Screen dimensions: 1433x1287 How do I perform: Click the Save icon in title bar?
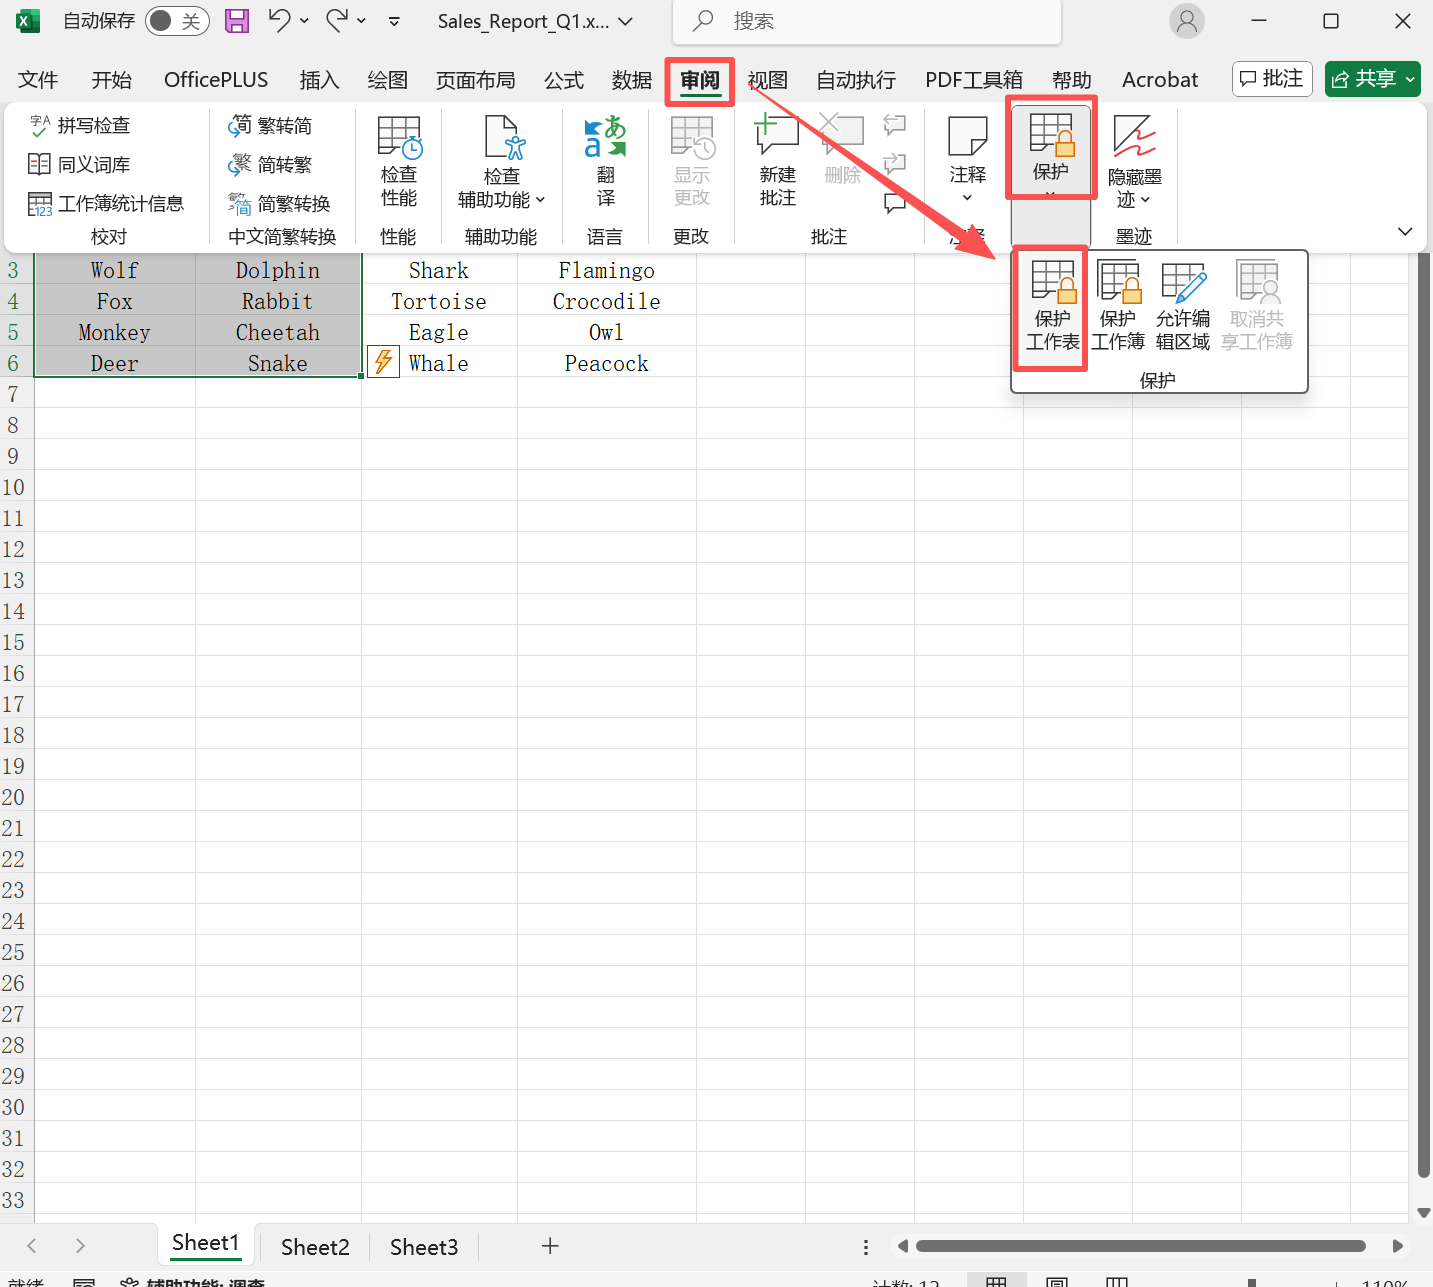[237, 21]
